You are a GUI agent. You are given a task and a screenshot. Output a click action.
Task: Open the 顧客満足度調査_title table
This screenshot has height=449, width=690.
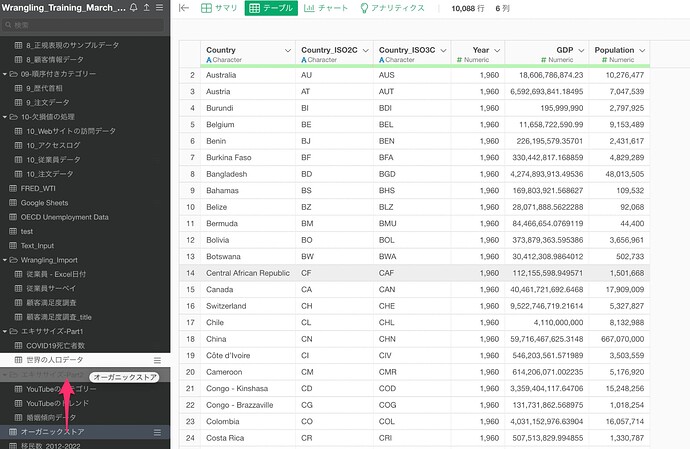tap(59, 317)
